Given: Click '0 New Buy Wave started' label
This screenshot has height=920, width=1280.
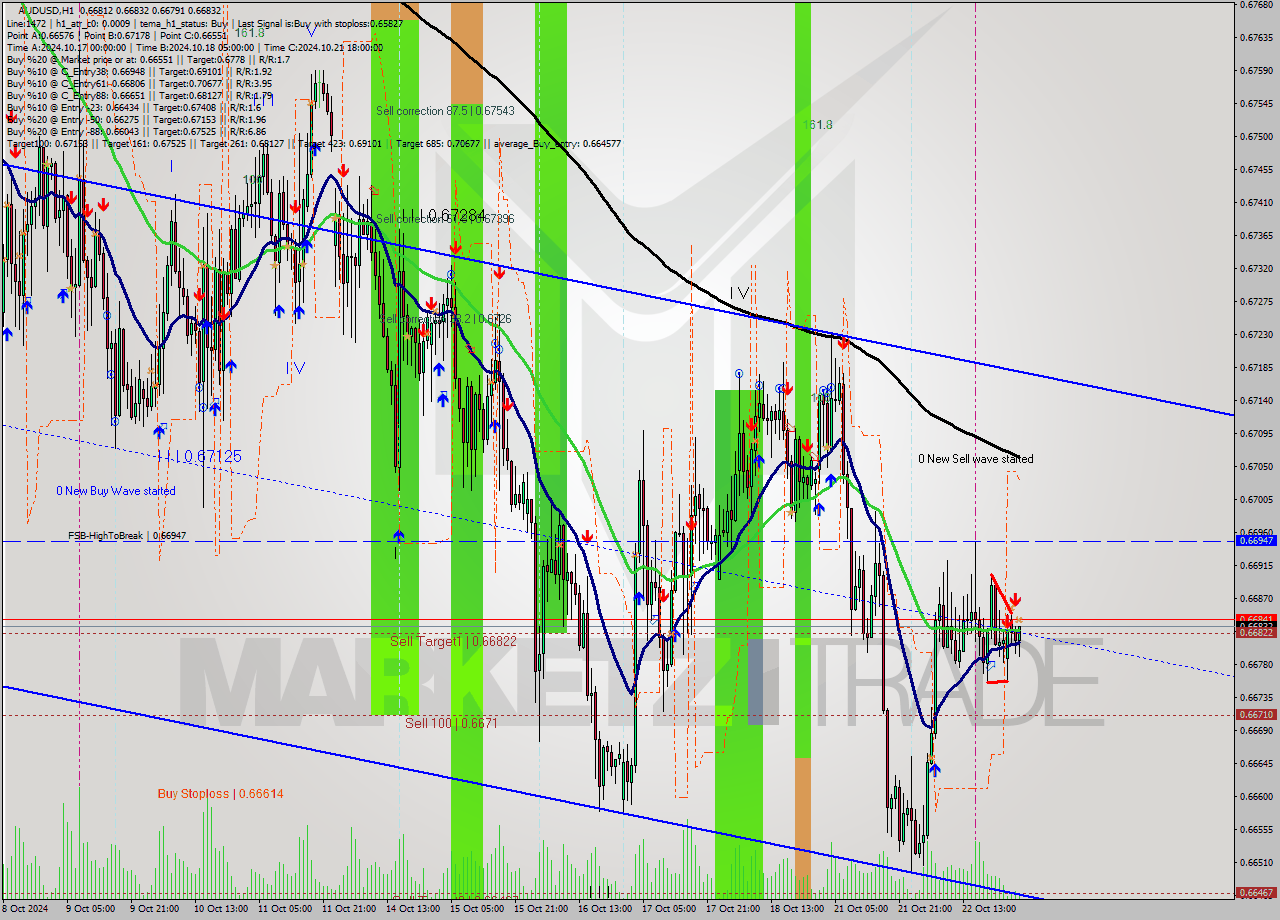Looking at the screenshot, I should click(115, 491).
